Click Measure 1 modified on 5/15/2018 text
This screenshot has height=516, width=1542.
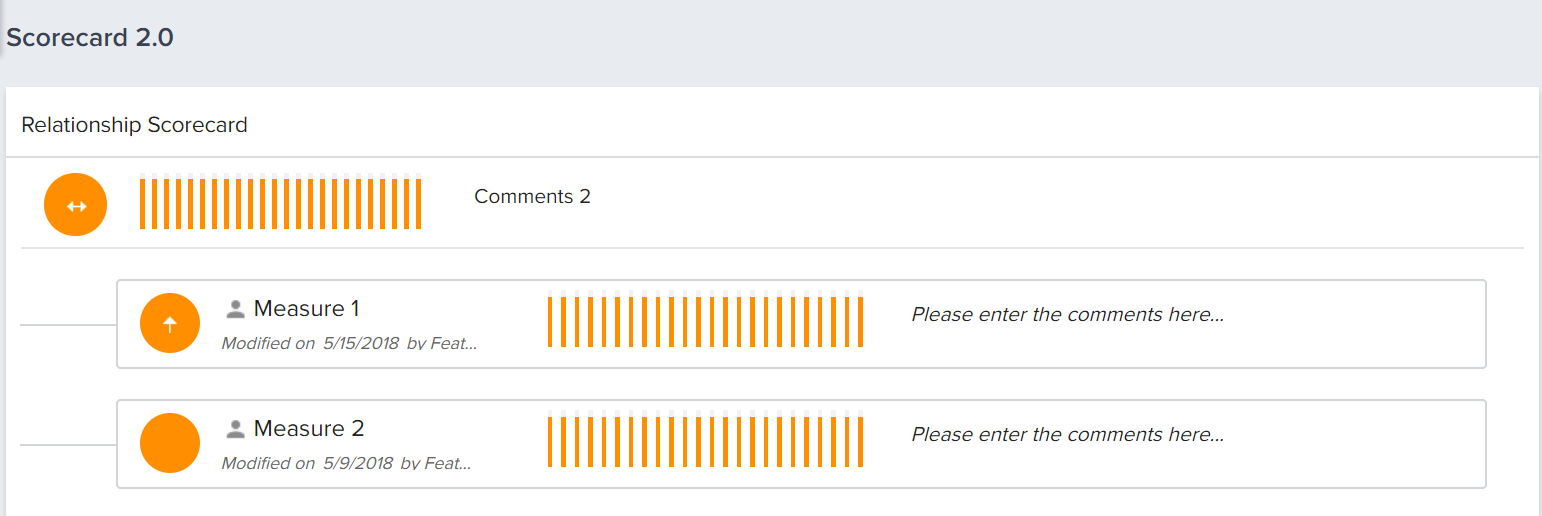point(349,343)
